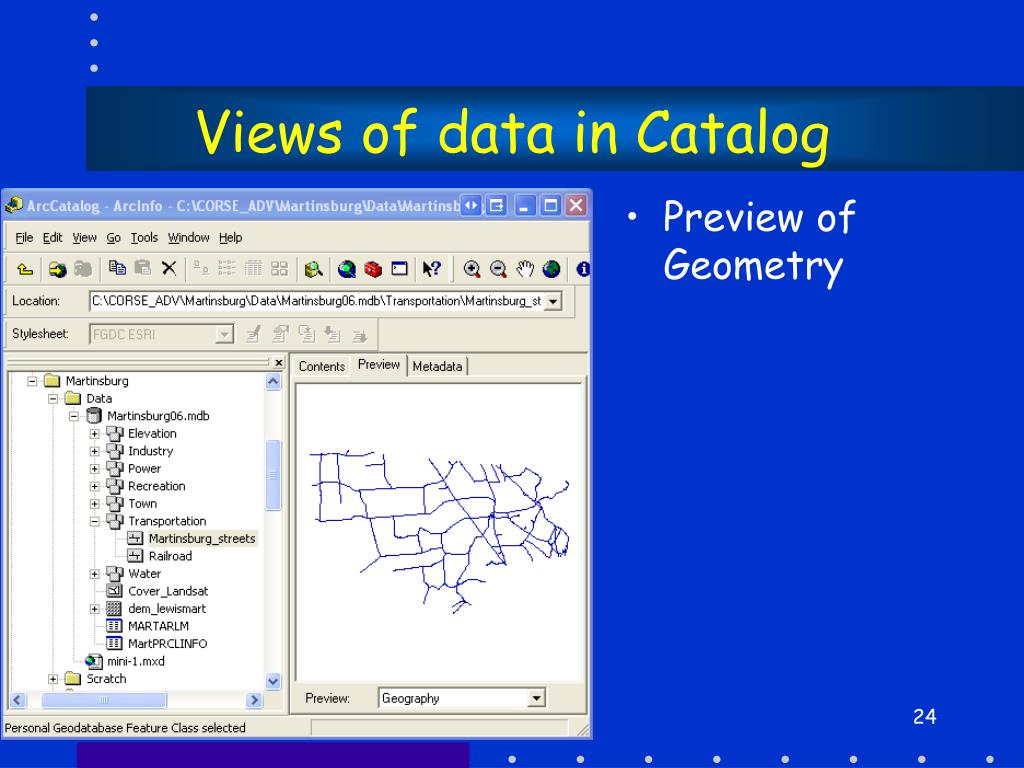This screenshot has width=1024, height=768.
Task: Click catalog tree scroll down arrow
Action: (273, 680)
